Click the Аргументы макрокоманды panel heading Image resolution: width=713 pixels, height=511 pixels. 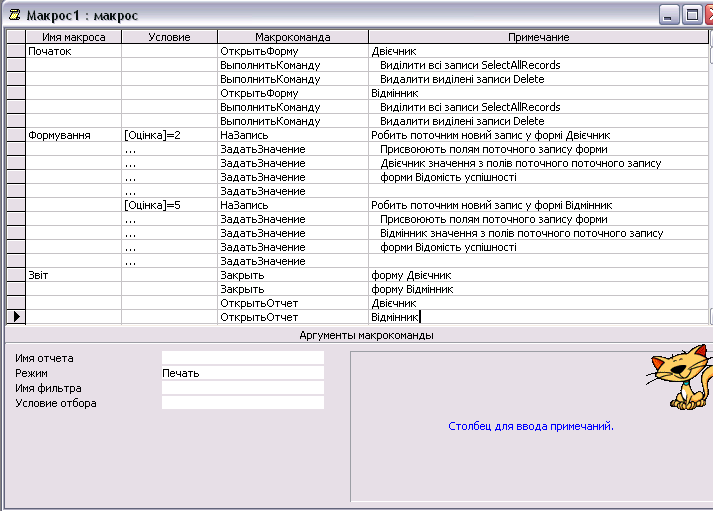[x=366, y=335]
